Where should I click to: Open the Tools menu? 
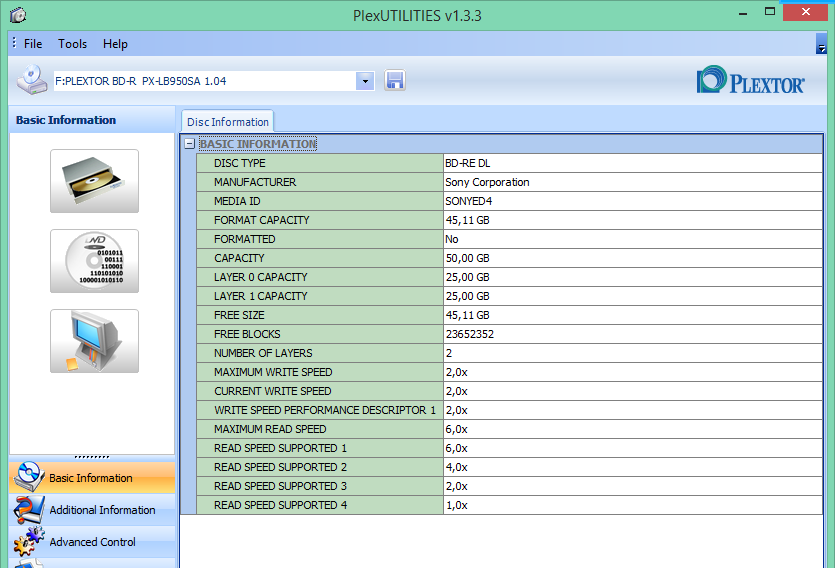[72, 44]
